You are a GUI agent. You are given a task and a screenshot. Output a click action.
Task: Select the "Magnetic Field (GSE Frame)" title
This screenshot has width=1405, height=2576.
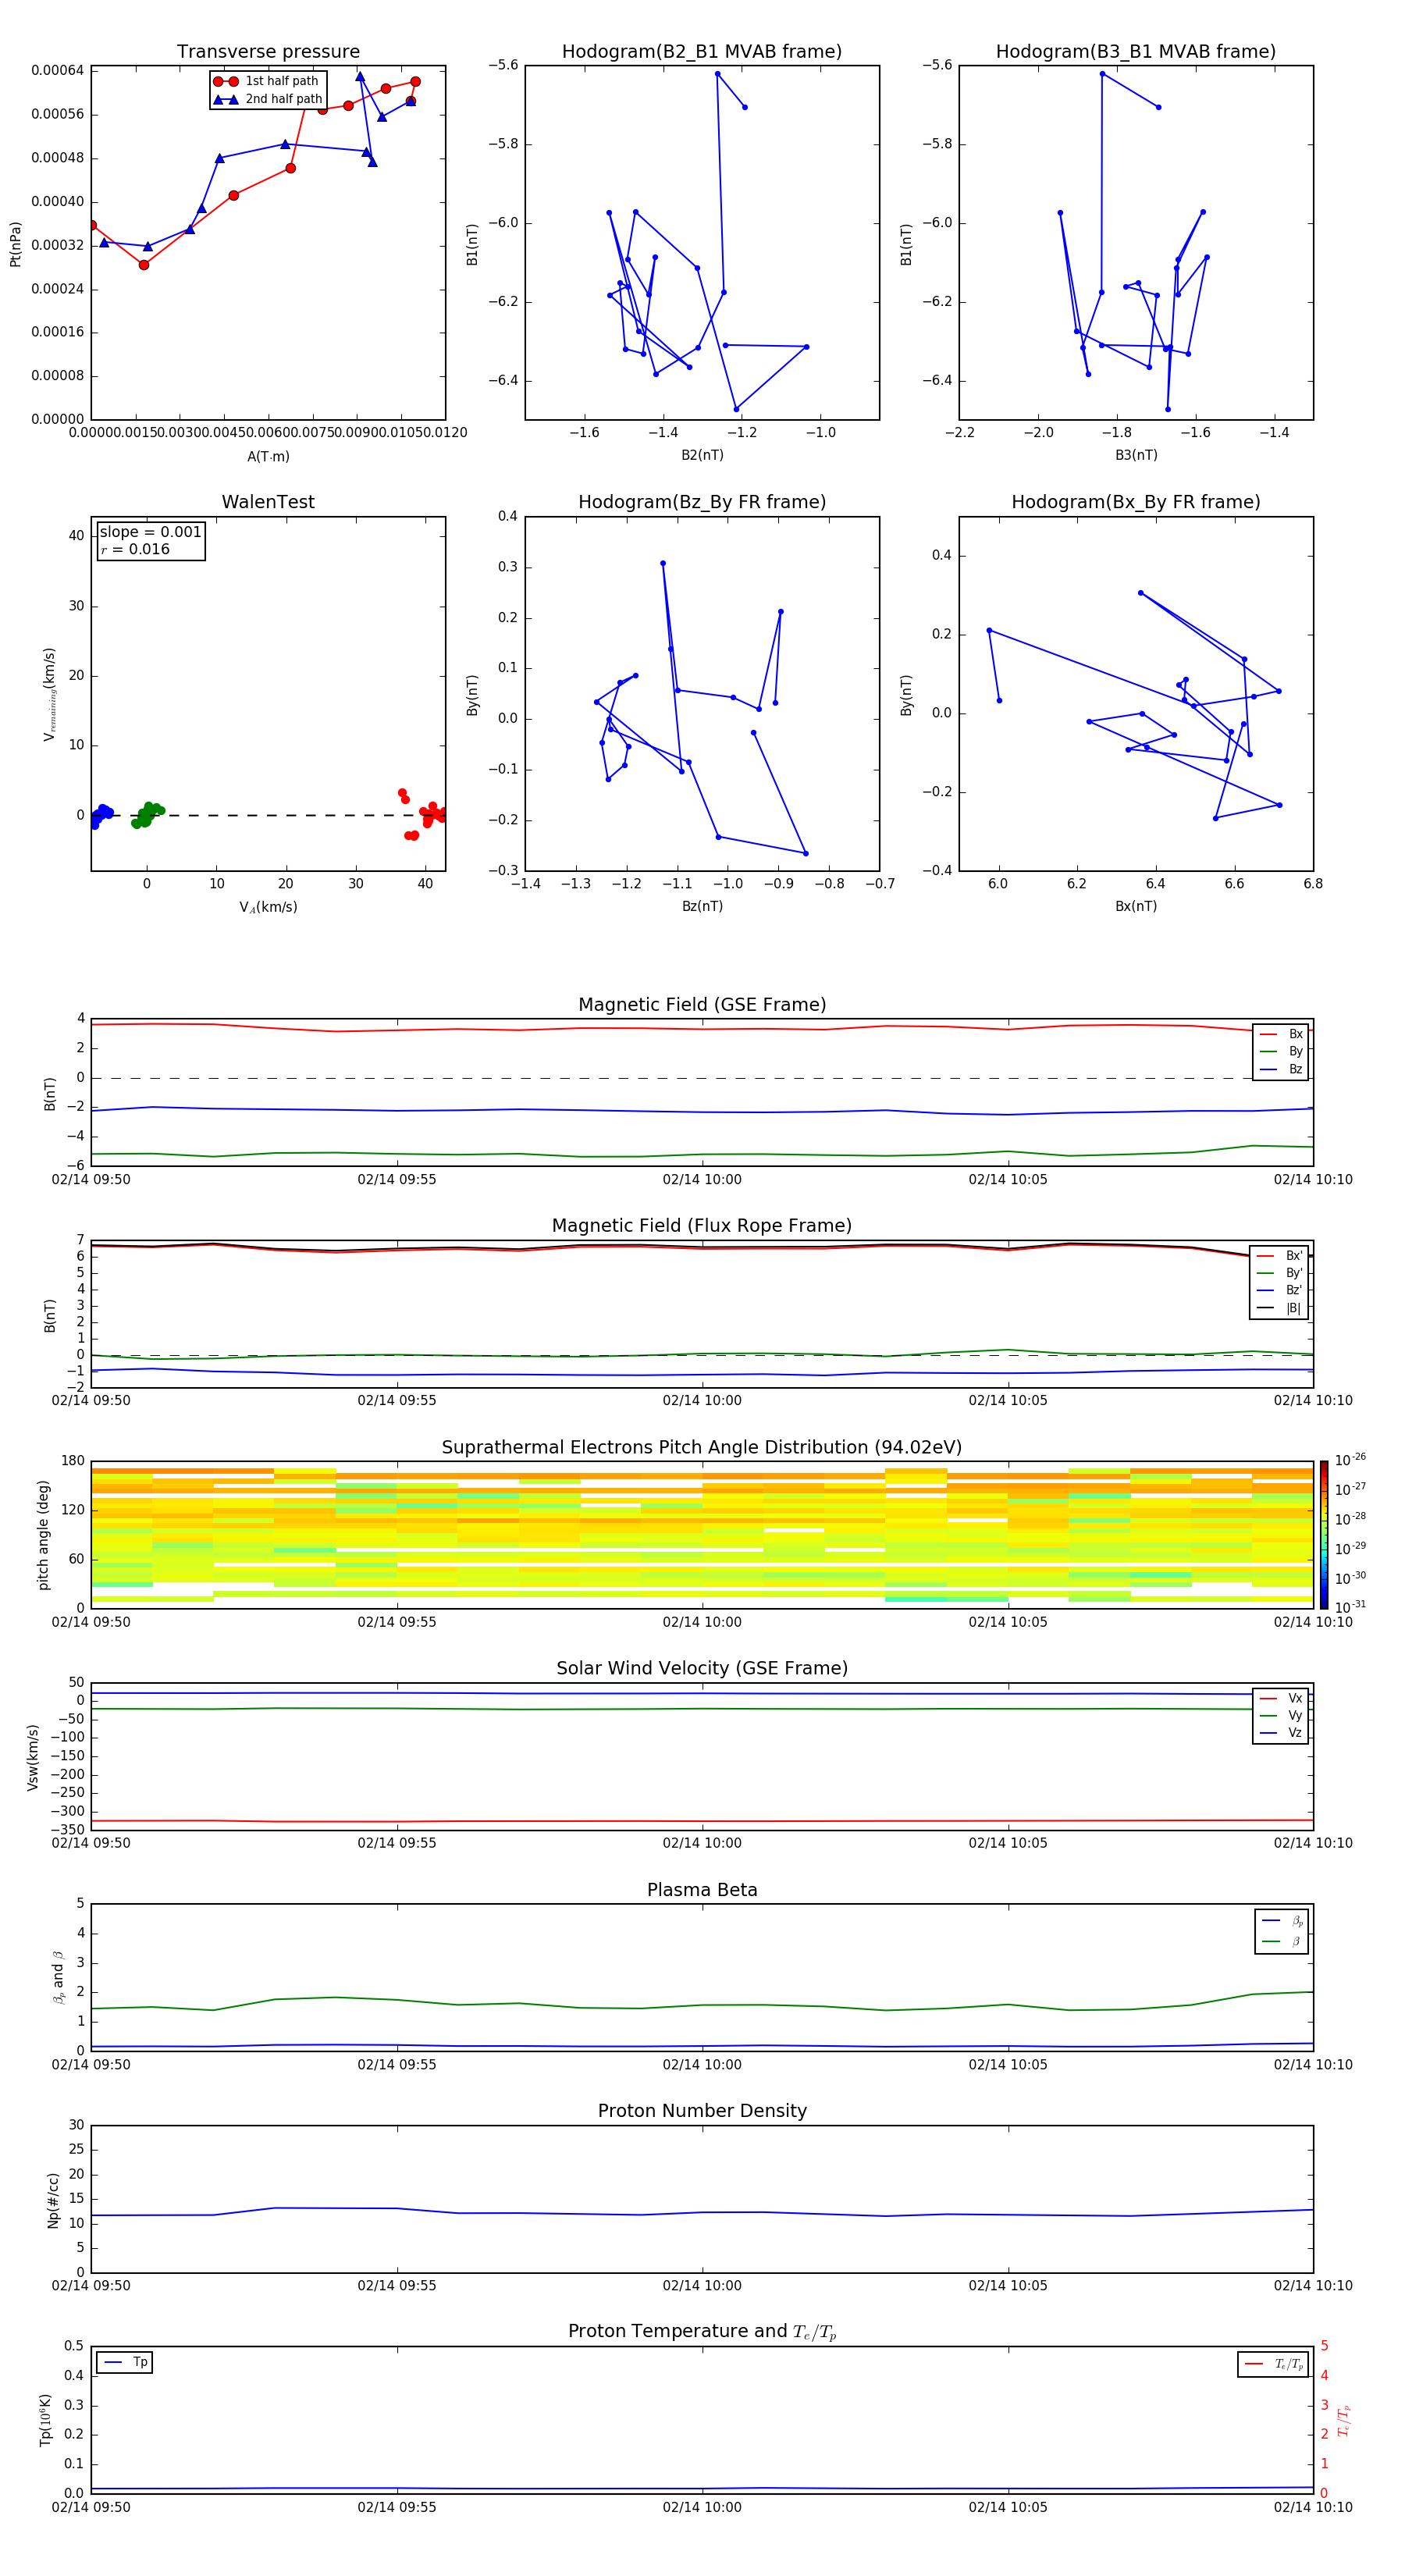pos(702,1005)
